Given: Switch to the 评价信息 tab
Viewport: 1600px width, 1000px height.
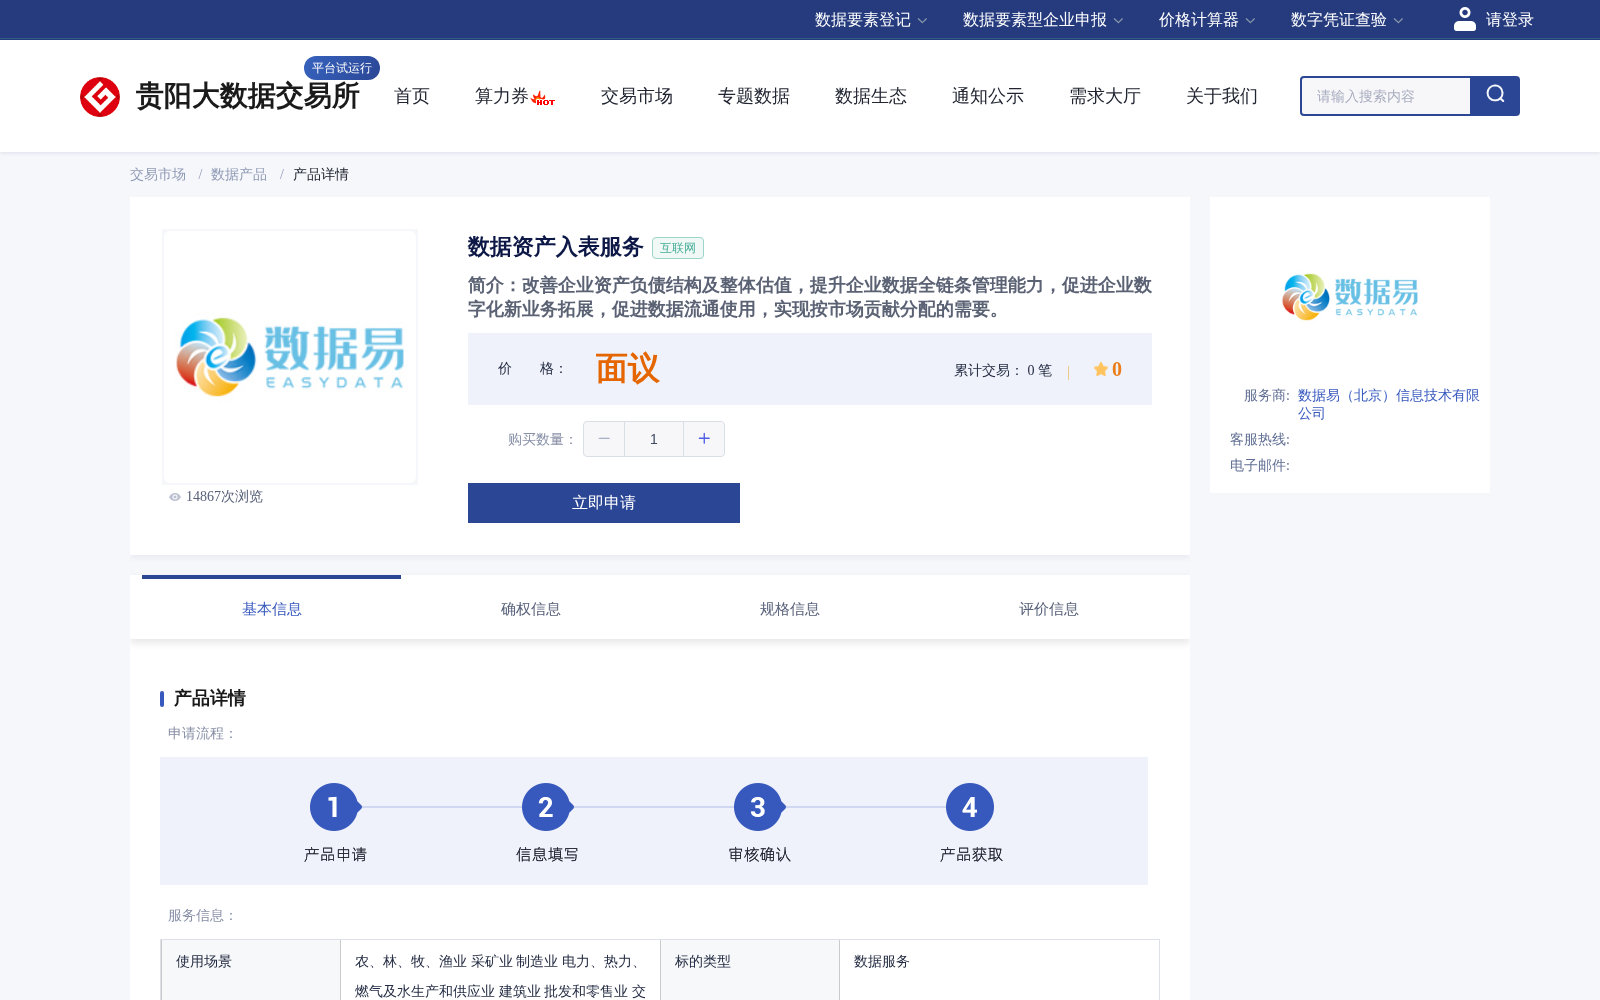Looking at the screenshot, I should coord(1048,609).
